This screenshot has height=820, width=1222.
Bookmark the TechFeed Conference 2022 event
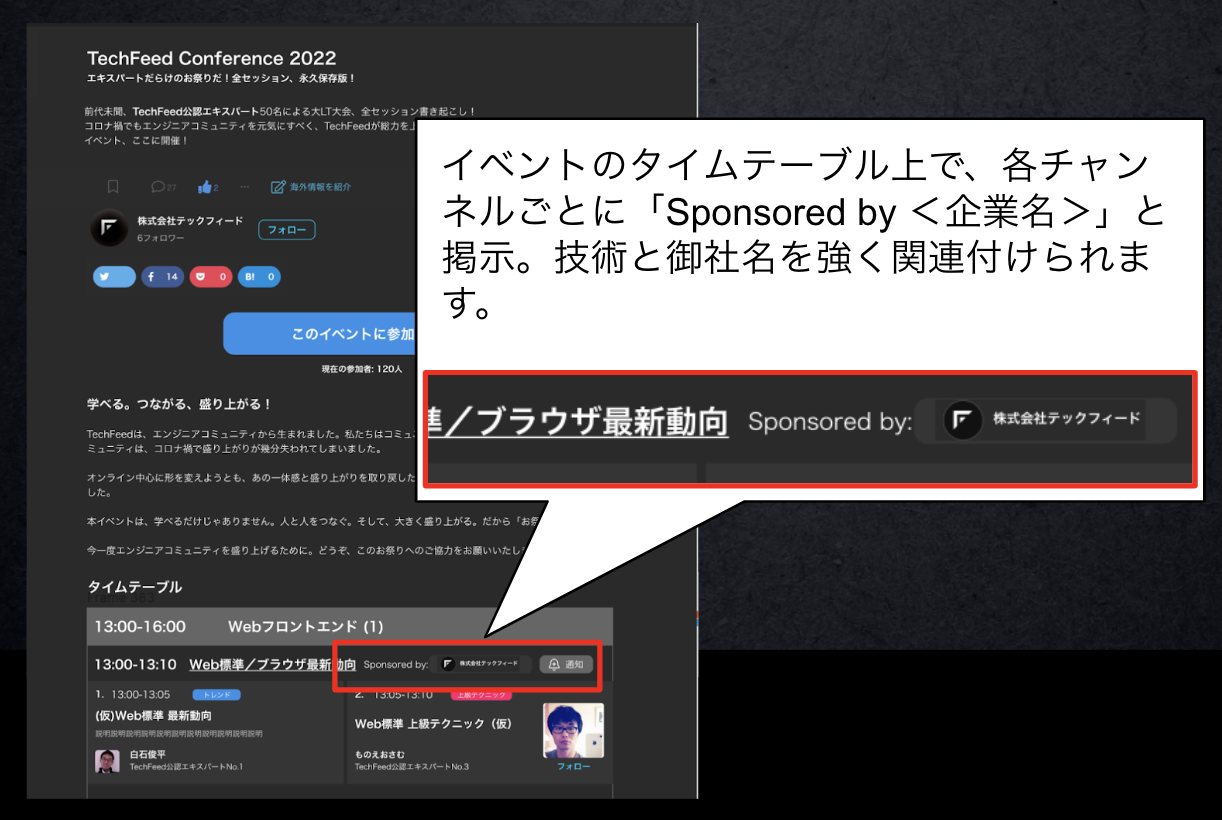pos(113,187)
